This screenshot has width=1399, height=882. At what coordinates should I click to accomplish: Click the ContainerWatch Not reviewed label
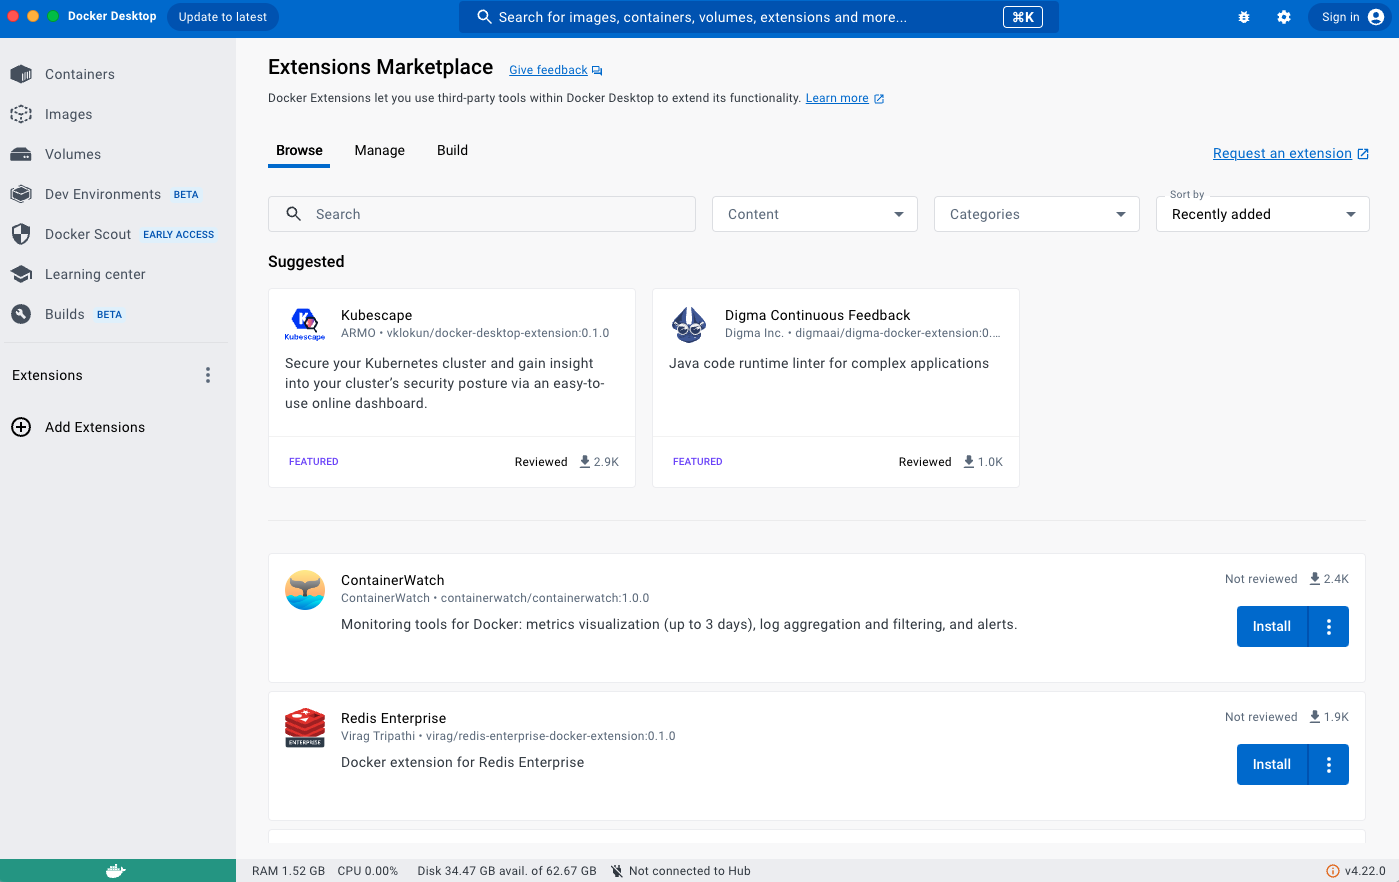(x=1261, y=579)
